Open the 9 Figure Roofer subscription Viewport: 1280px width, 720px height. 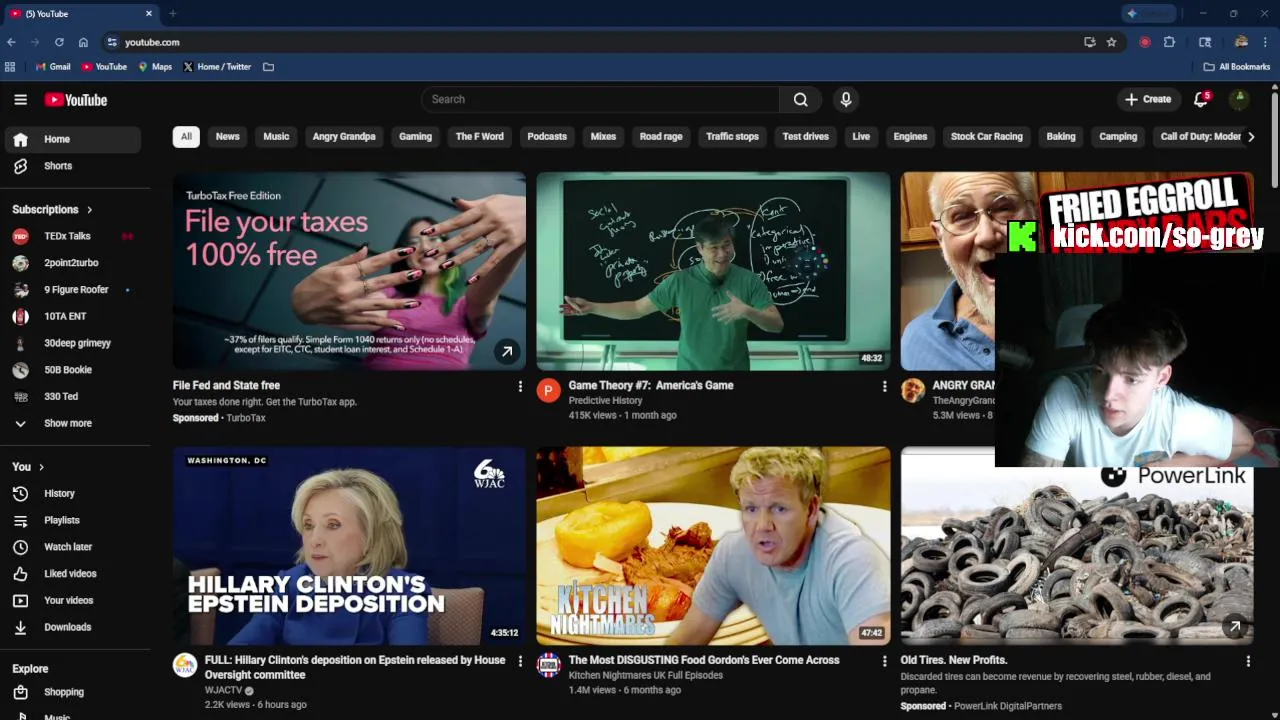pos(73,290)
